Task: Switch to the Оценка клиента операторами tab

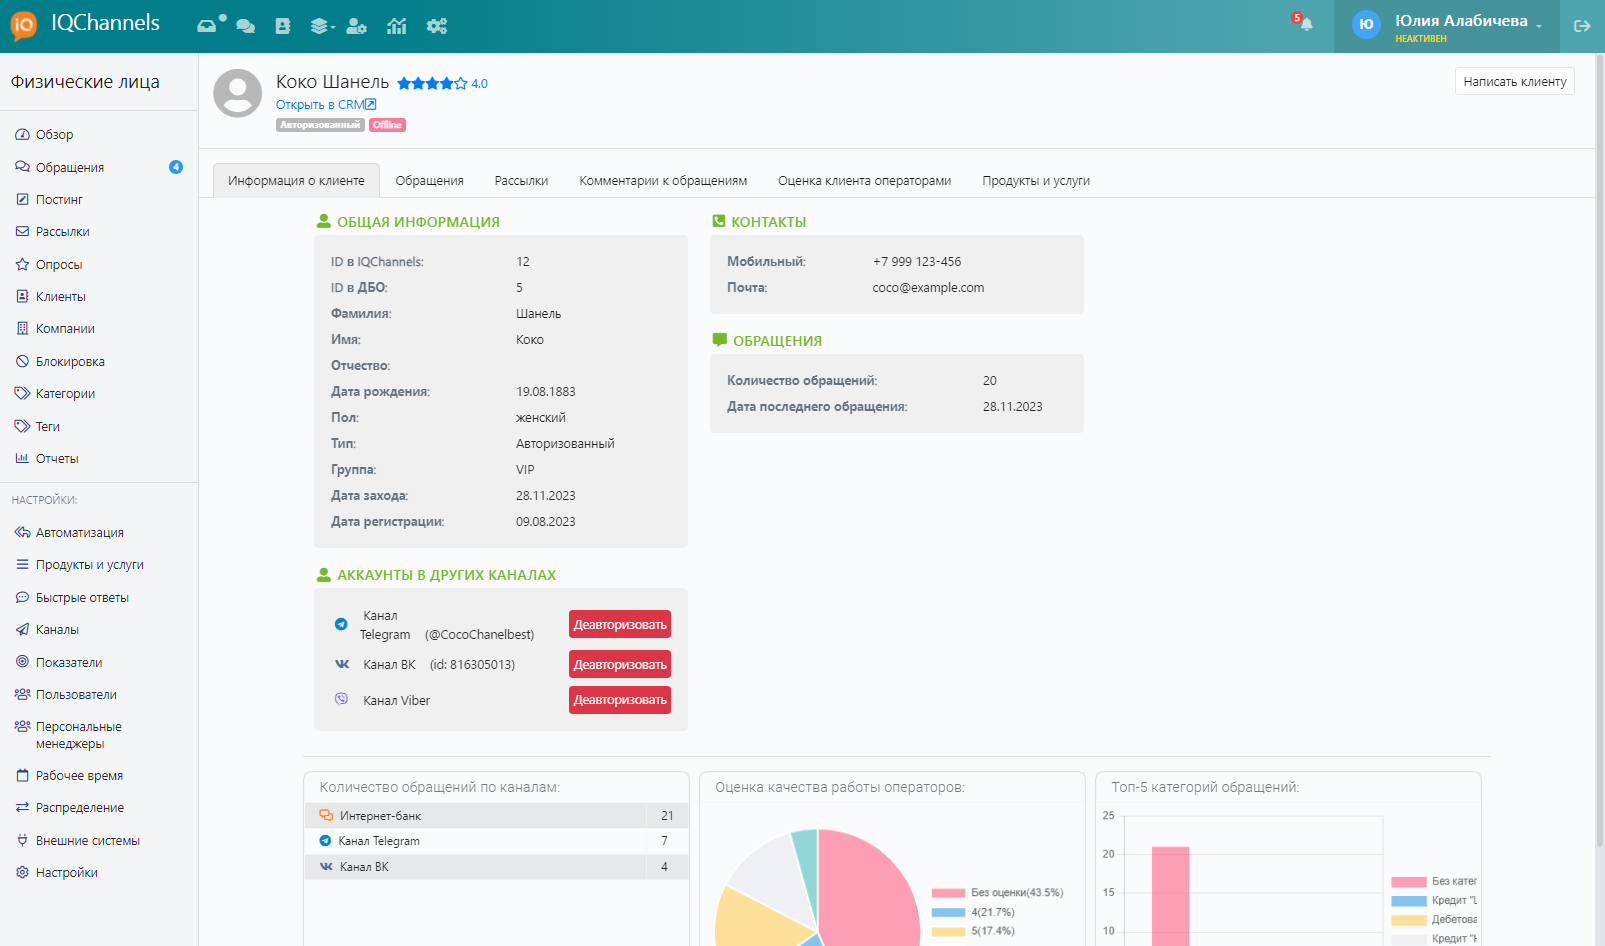Action: (865, 181)
